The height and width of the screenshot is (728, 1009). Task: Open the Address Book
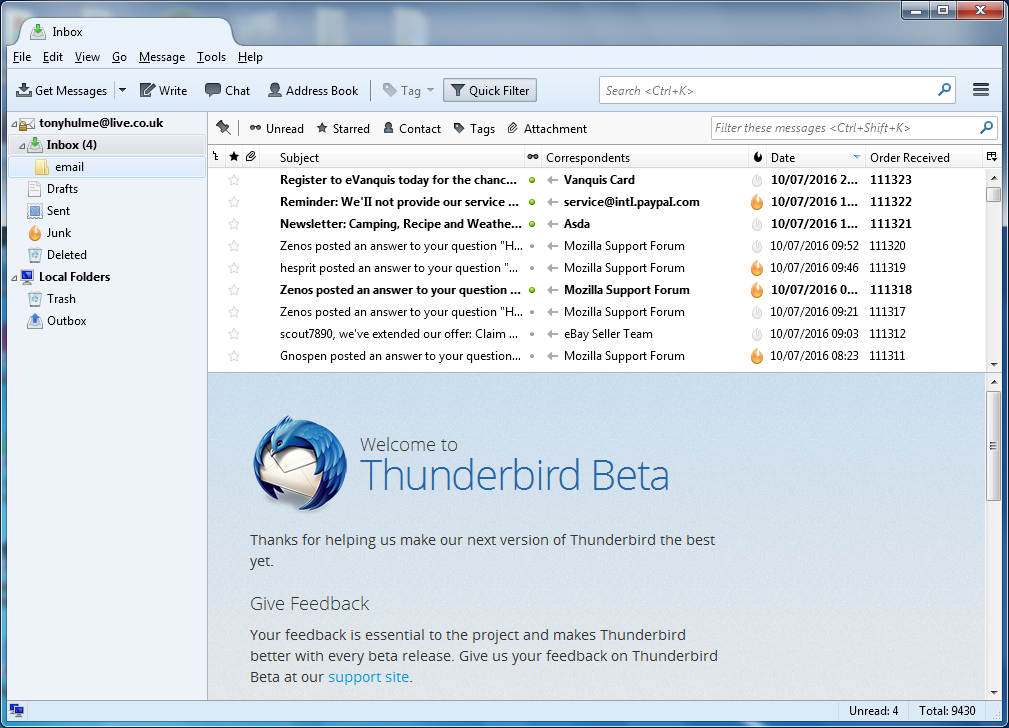click(312, 90)
